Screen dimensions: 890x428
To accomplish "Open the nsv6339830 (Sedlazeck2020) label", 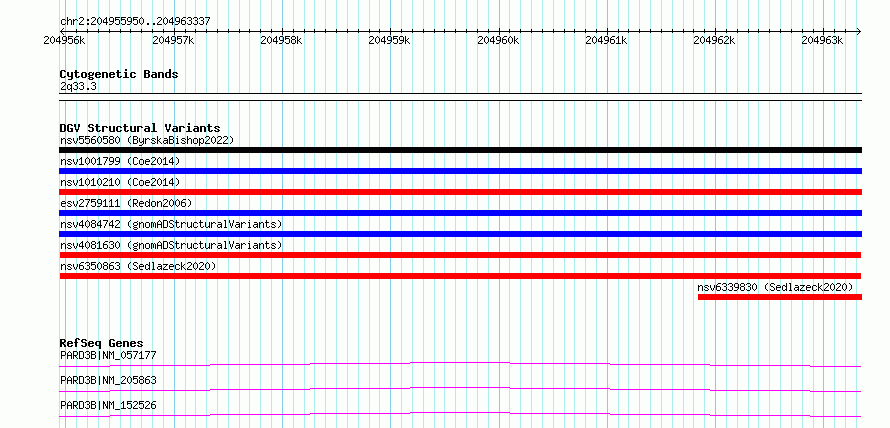I will 775,287.
